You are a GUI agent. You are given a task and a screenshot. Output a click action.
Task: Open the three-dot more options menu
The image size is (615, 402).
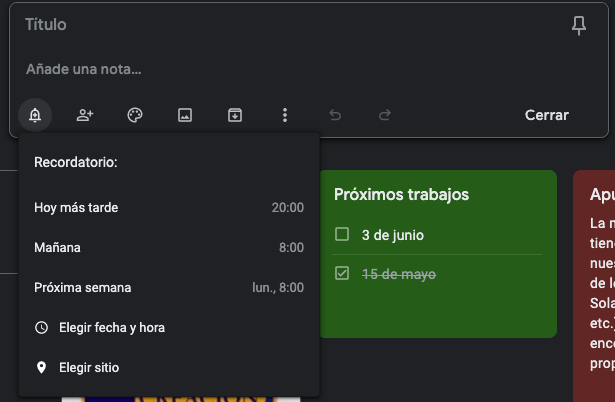click(285, 115)
